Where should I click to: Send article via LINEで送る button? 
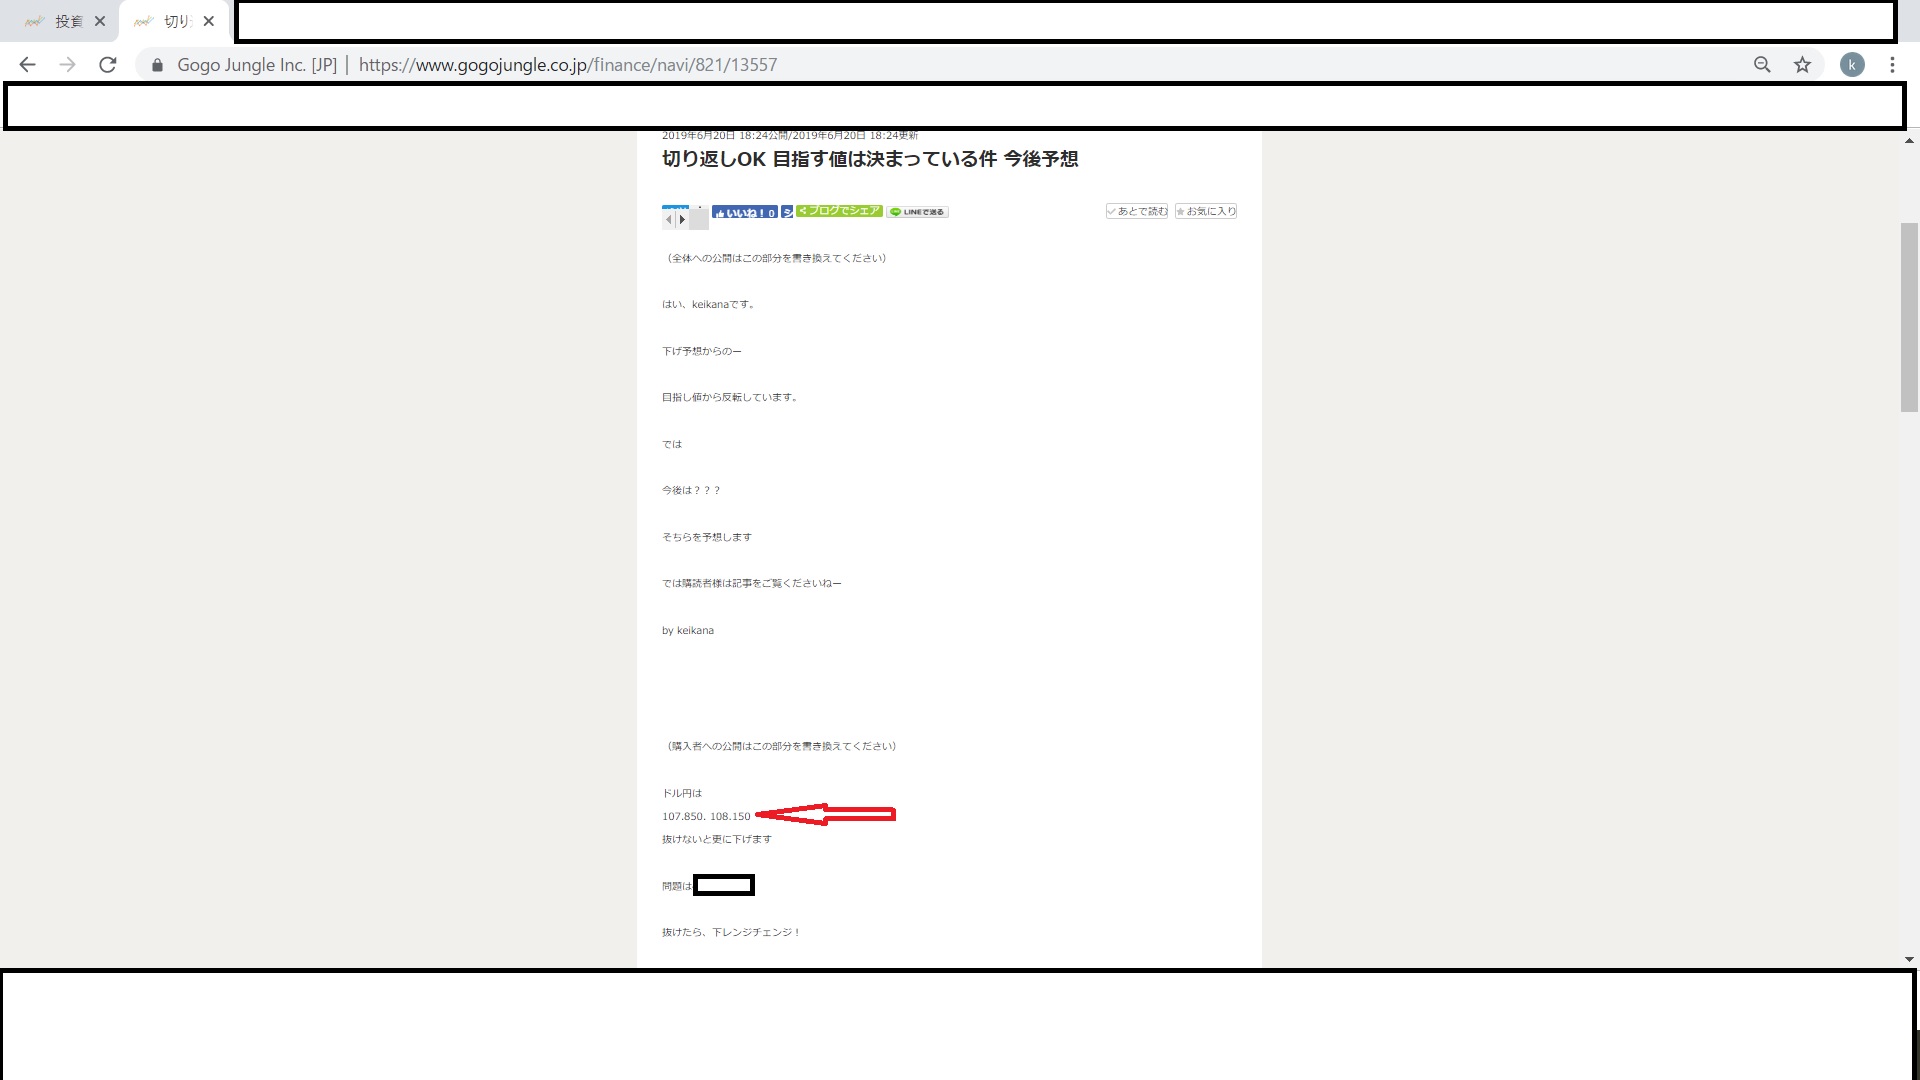(x=917, y=212)
